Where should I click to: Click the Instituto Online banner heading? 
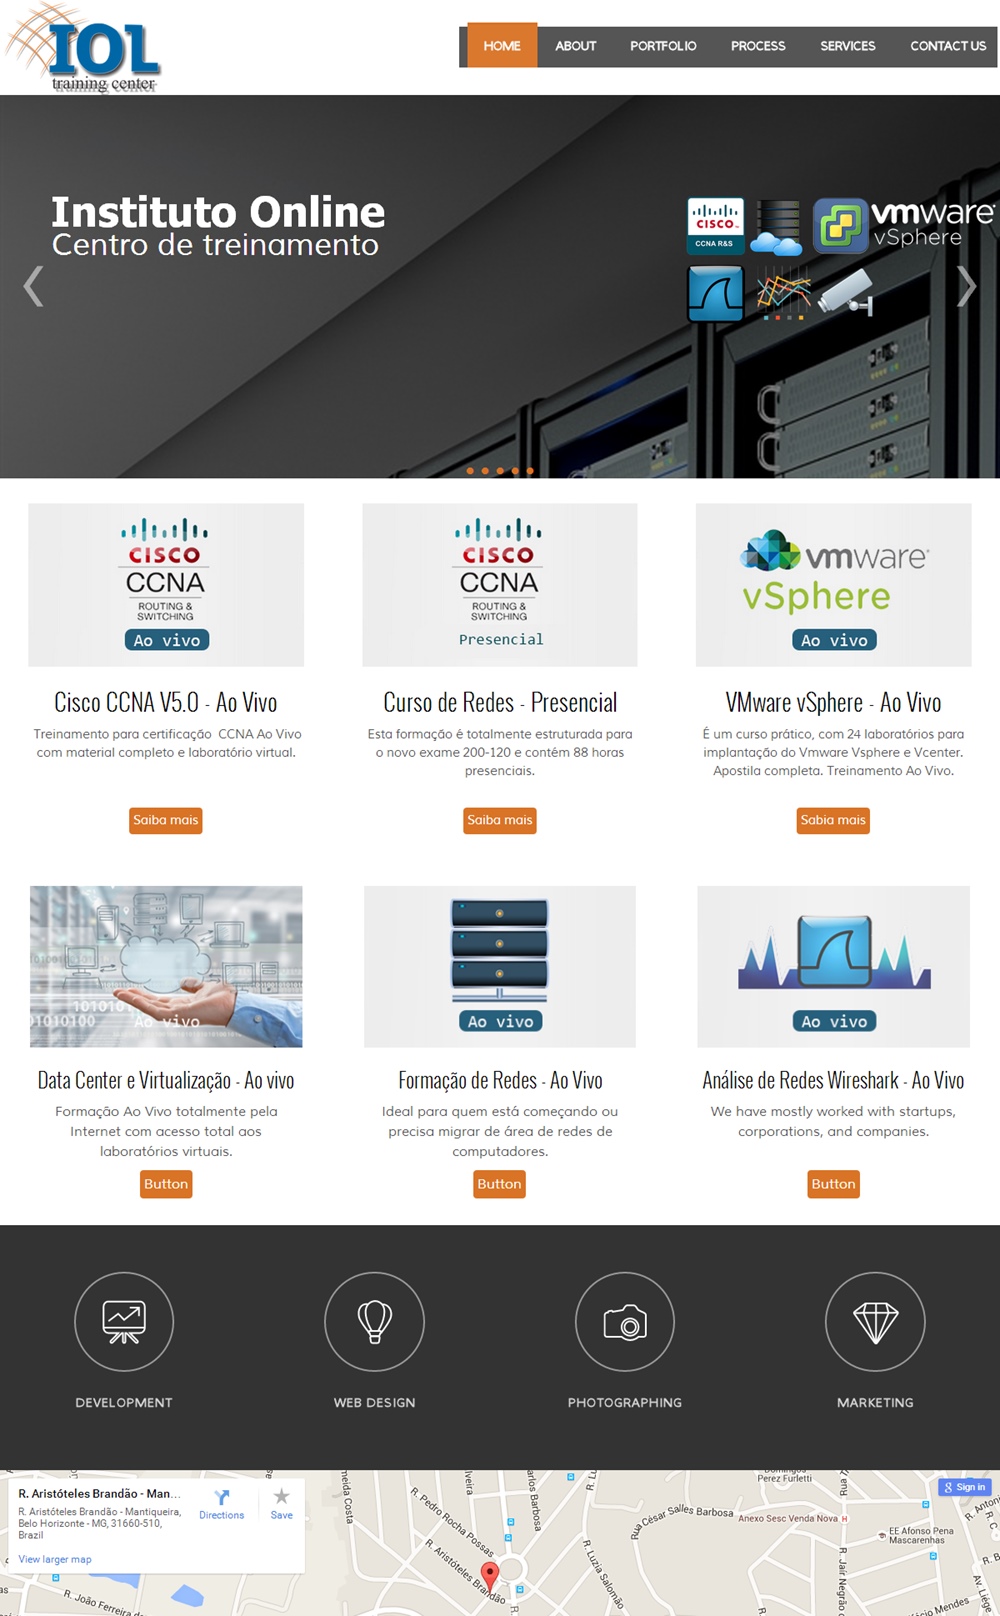pos(218,211)
